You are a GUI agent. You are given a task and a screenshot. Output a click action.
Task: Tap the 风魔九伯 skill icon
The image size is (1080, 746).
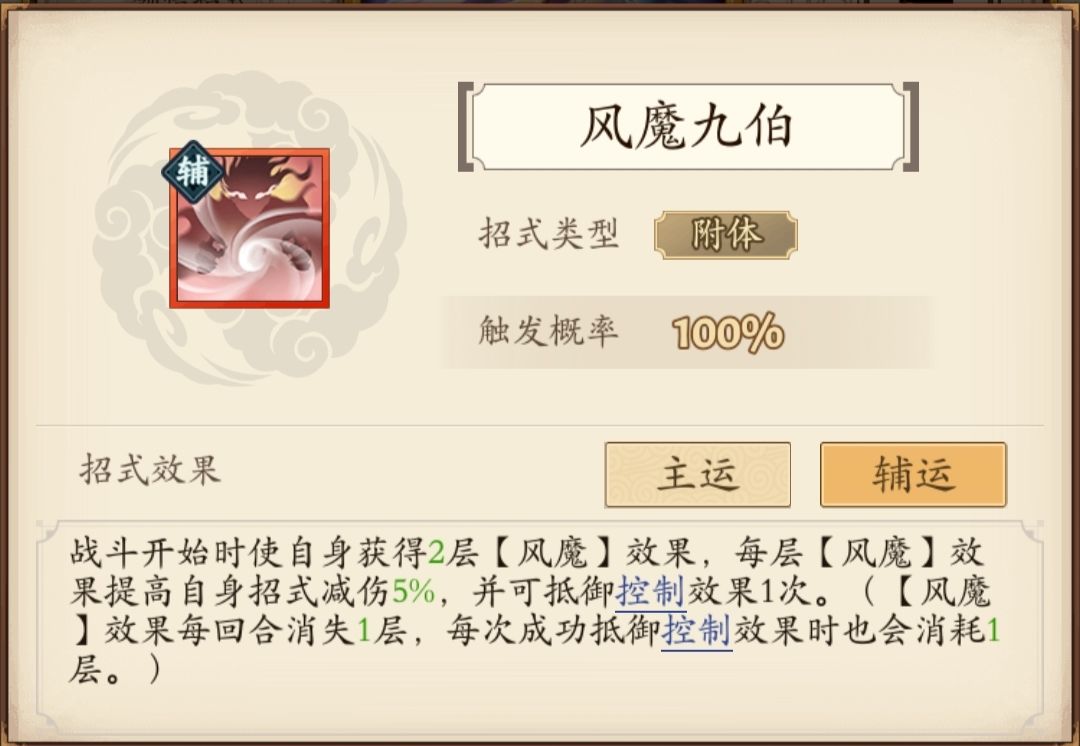click(x=249, y=228)
